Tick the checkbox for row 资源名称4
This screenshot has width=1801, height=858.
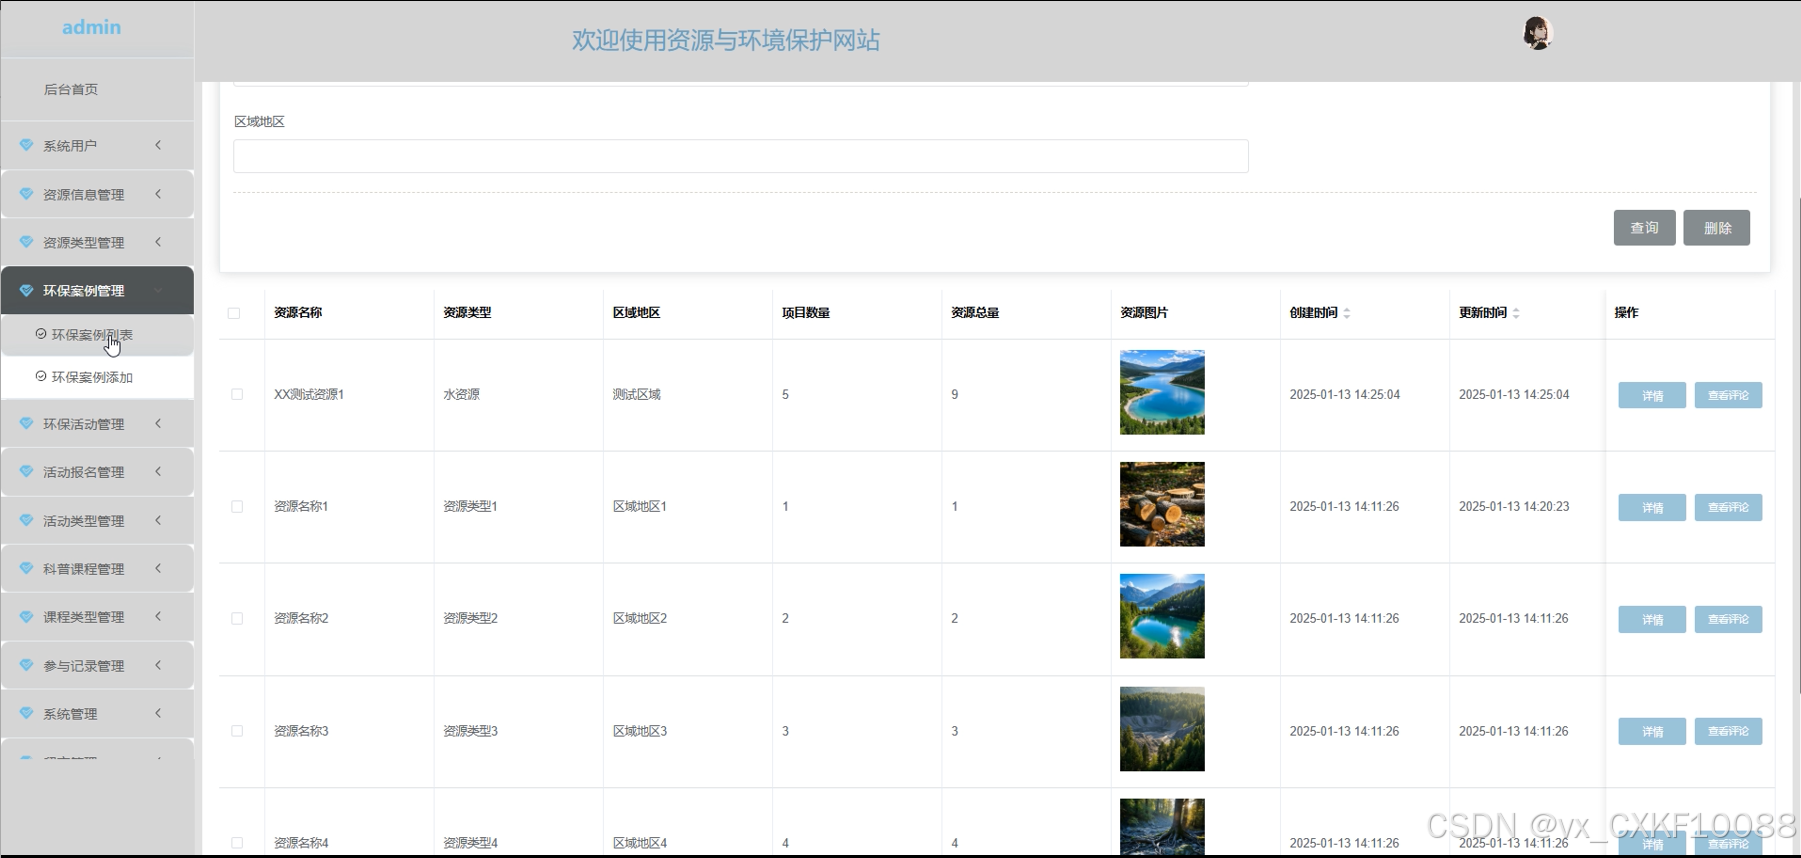click(237, 843)
